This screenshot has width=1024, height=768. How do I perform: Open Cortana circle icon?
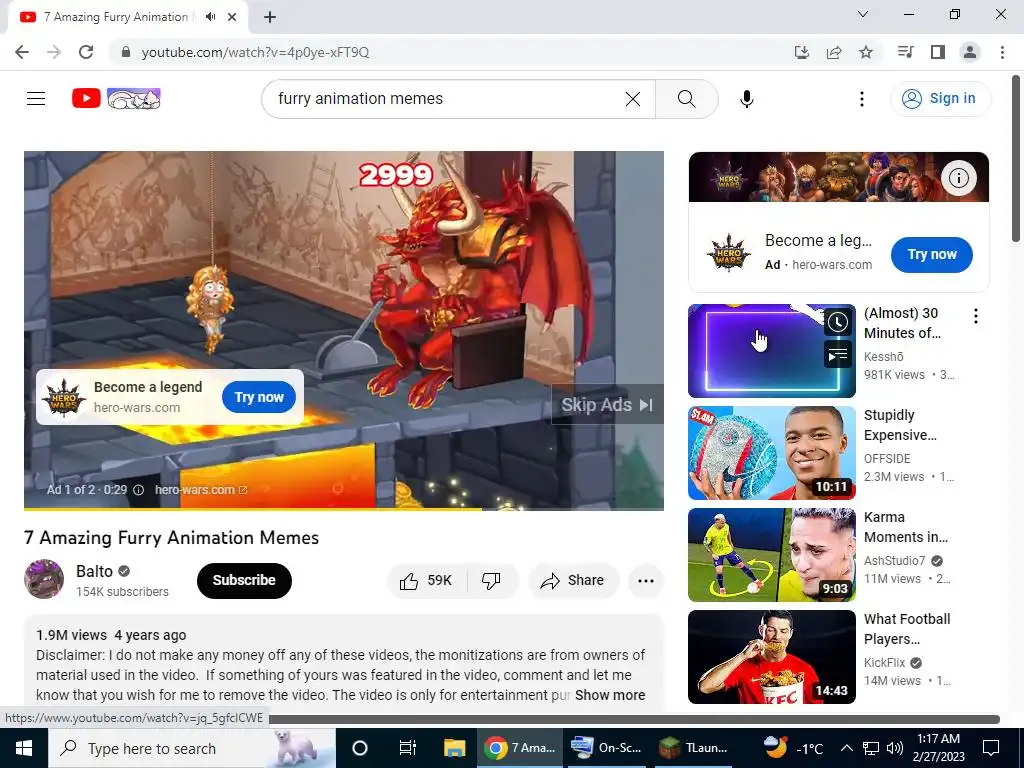click(360, 748)
